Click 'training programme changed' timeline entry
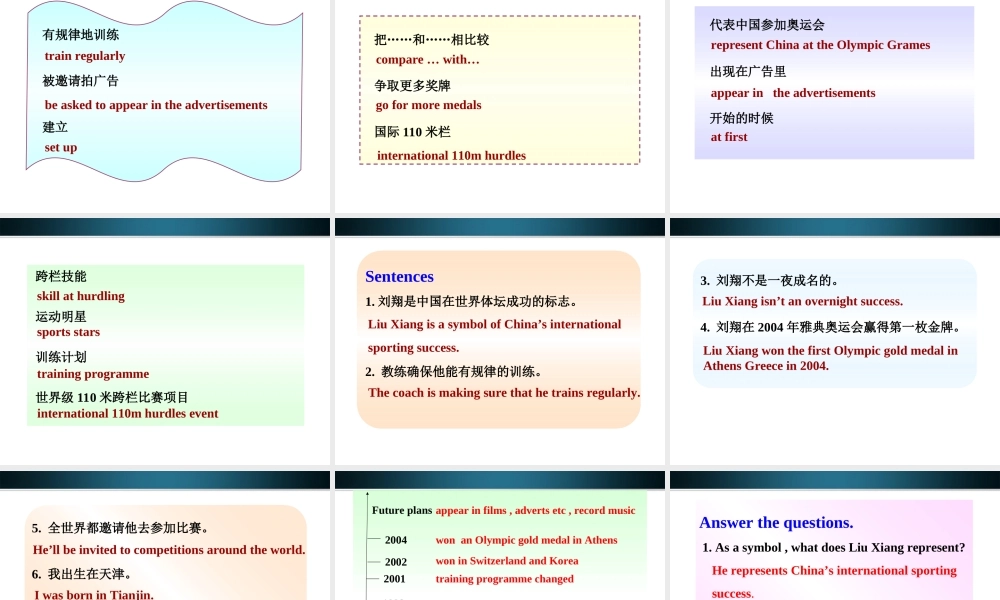 [504, 579]
